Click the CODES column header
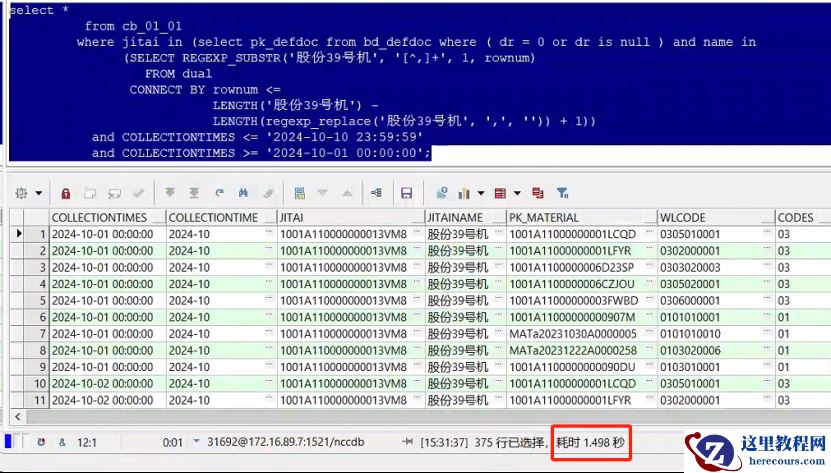831x473 pixels. point(802,217)
